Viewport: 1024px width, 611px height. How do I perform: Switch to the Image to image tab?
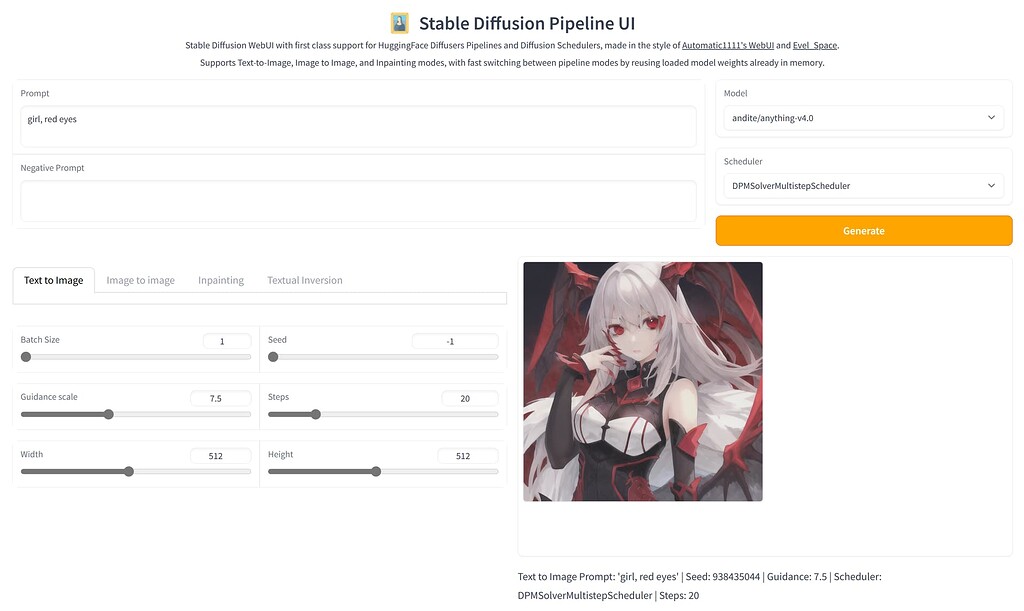pos(140,280)
